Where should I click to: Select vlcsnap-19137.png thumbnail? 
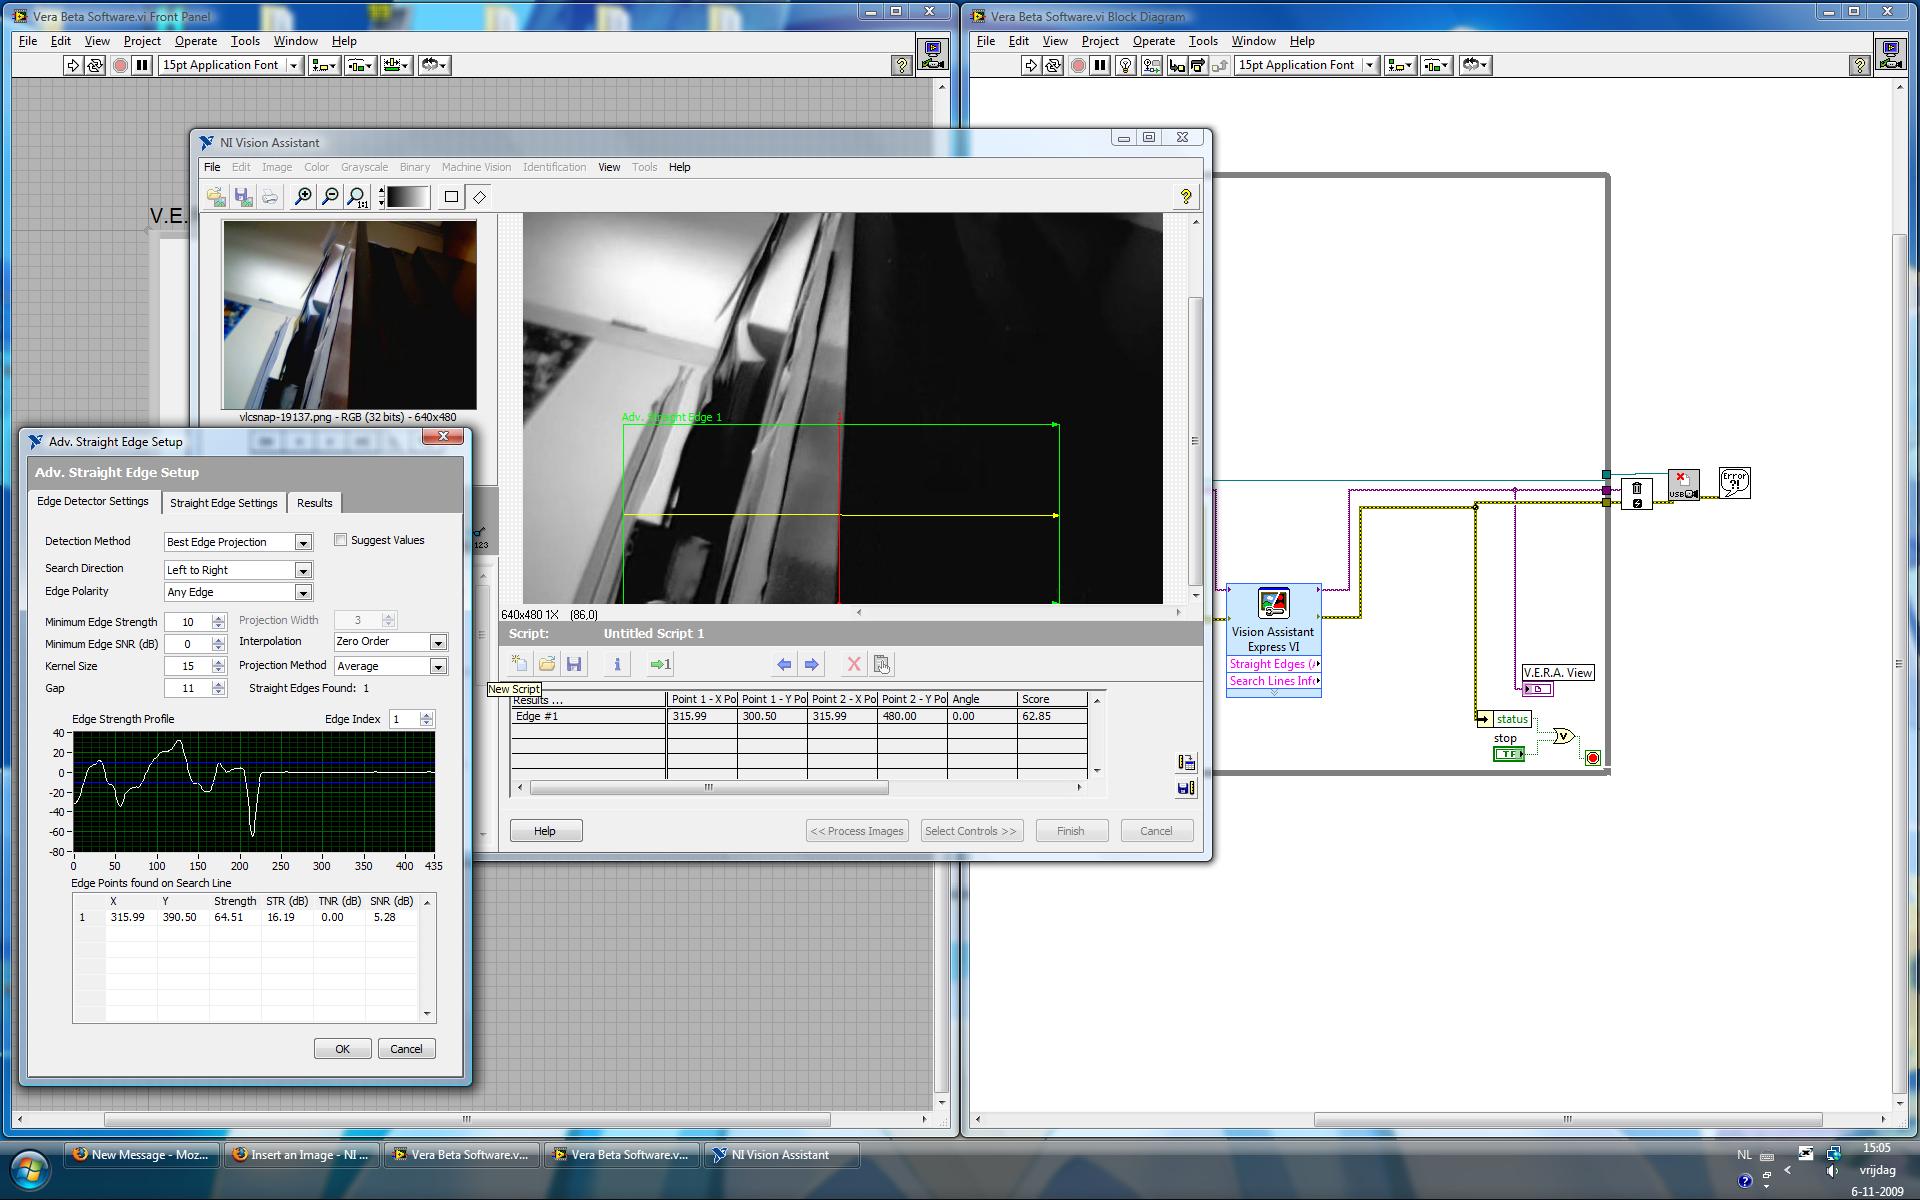(350, 314)
